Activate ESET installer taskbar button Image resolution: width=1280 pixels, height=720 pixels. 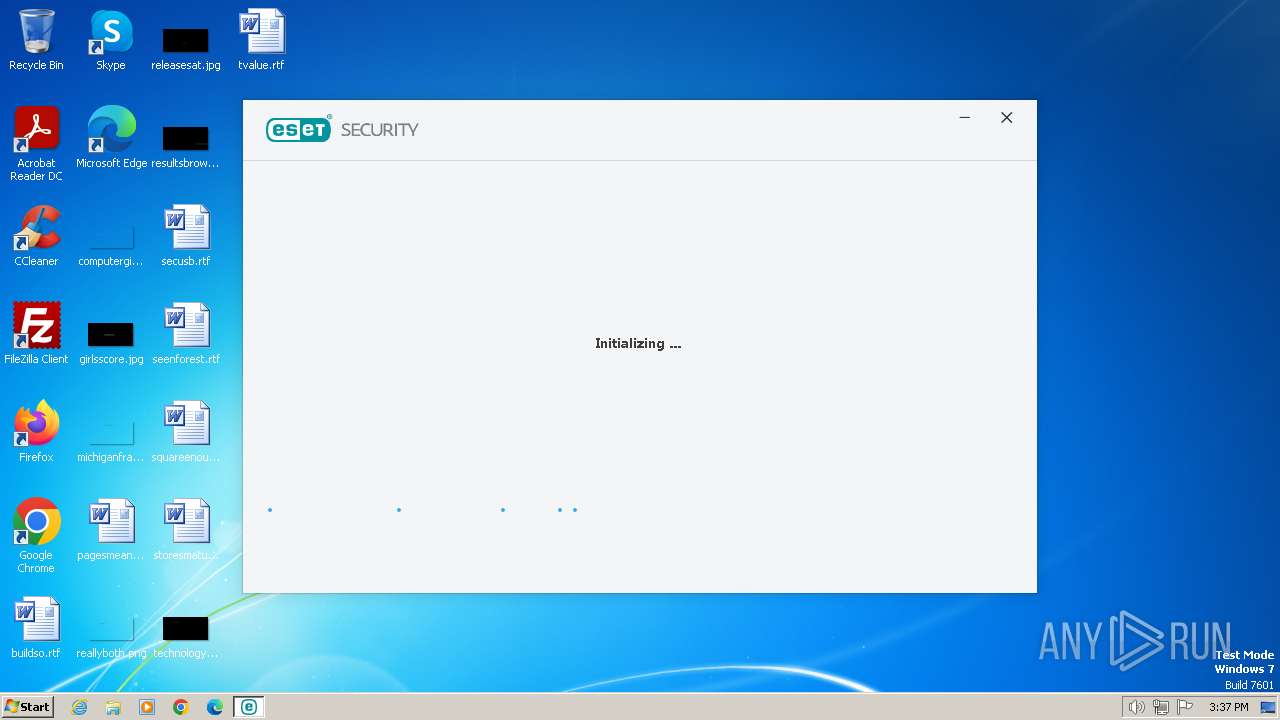click(248, 707)
